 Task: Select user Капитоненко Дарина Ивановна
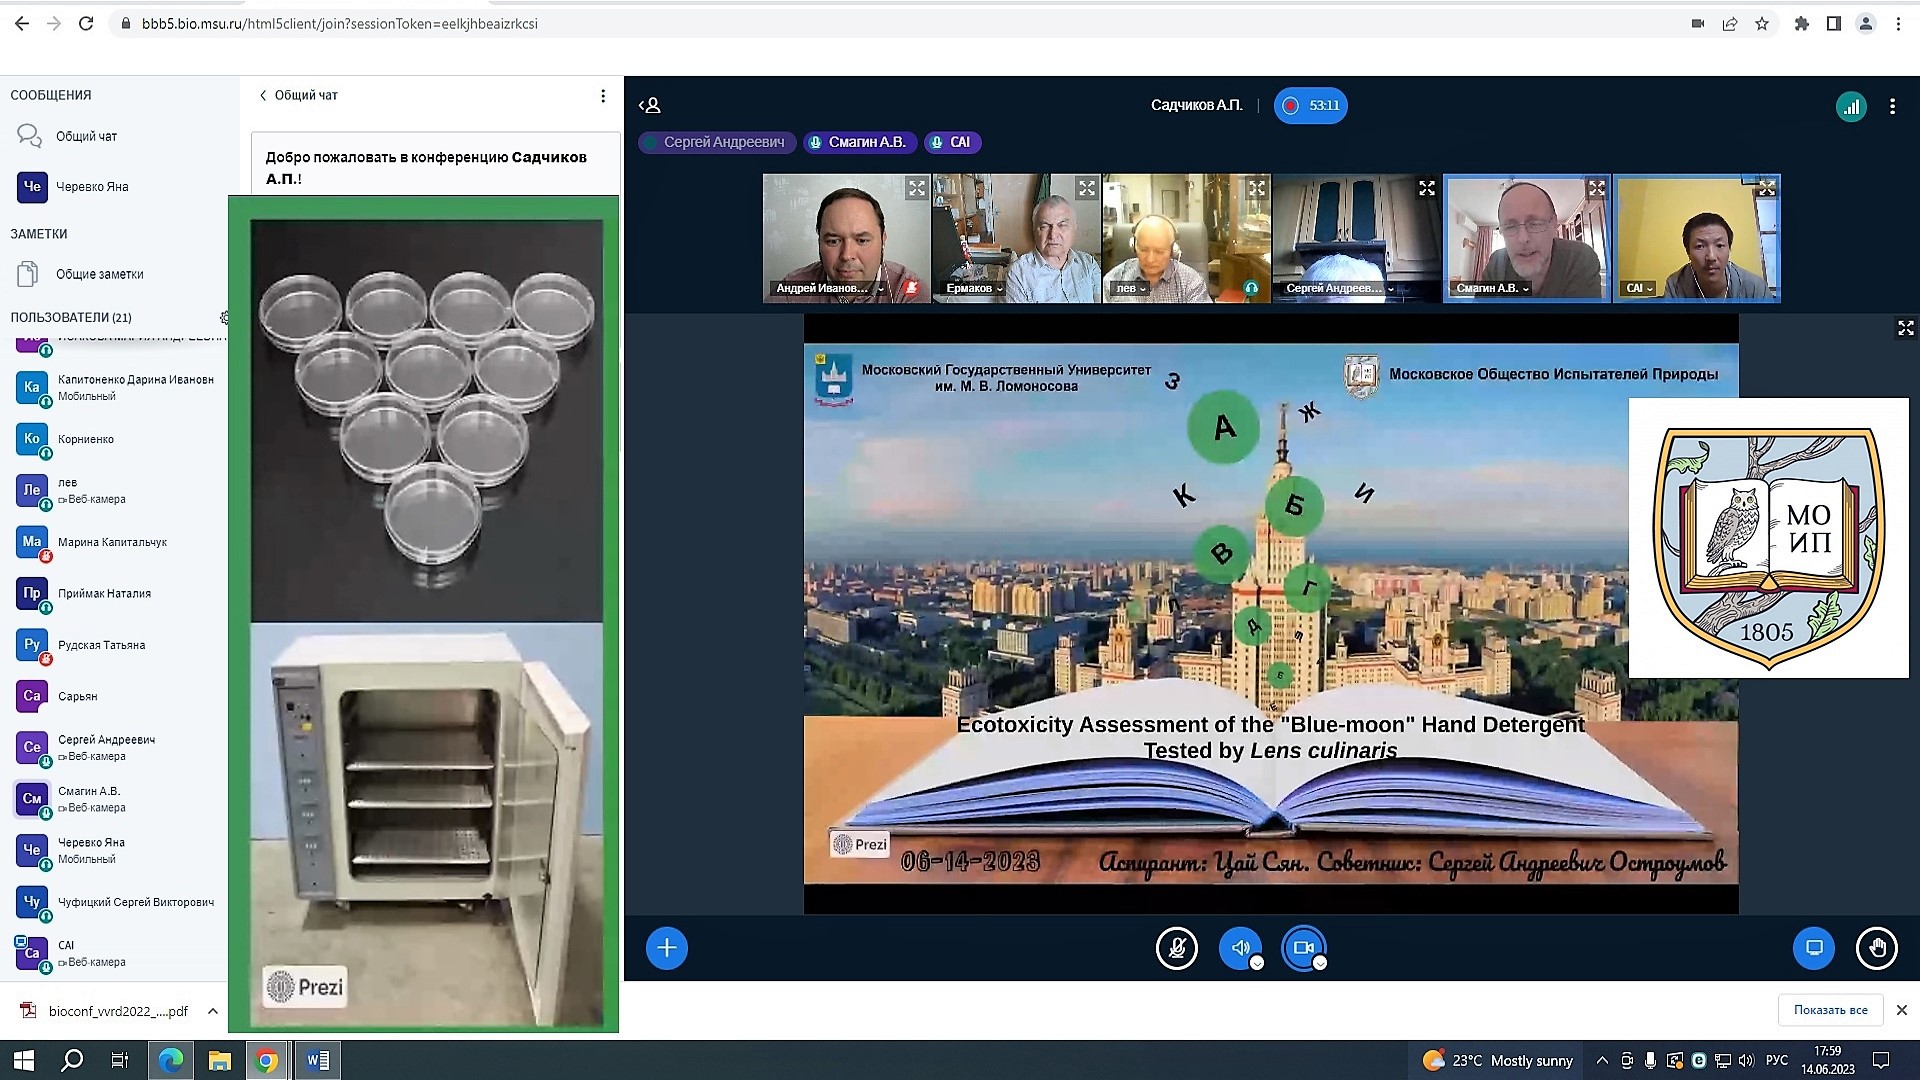(118, 388)
